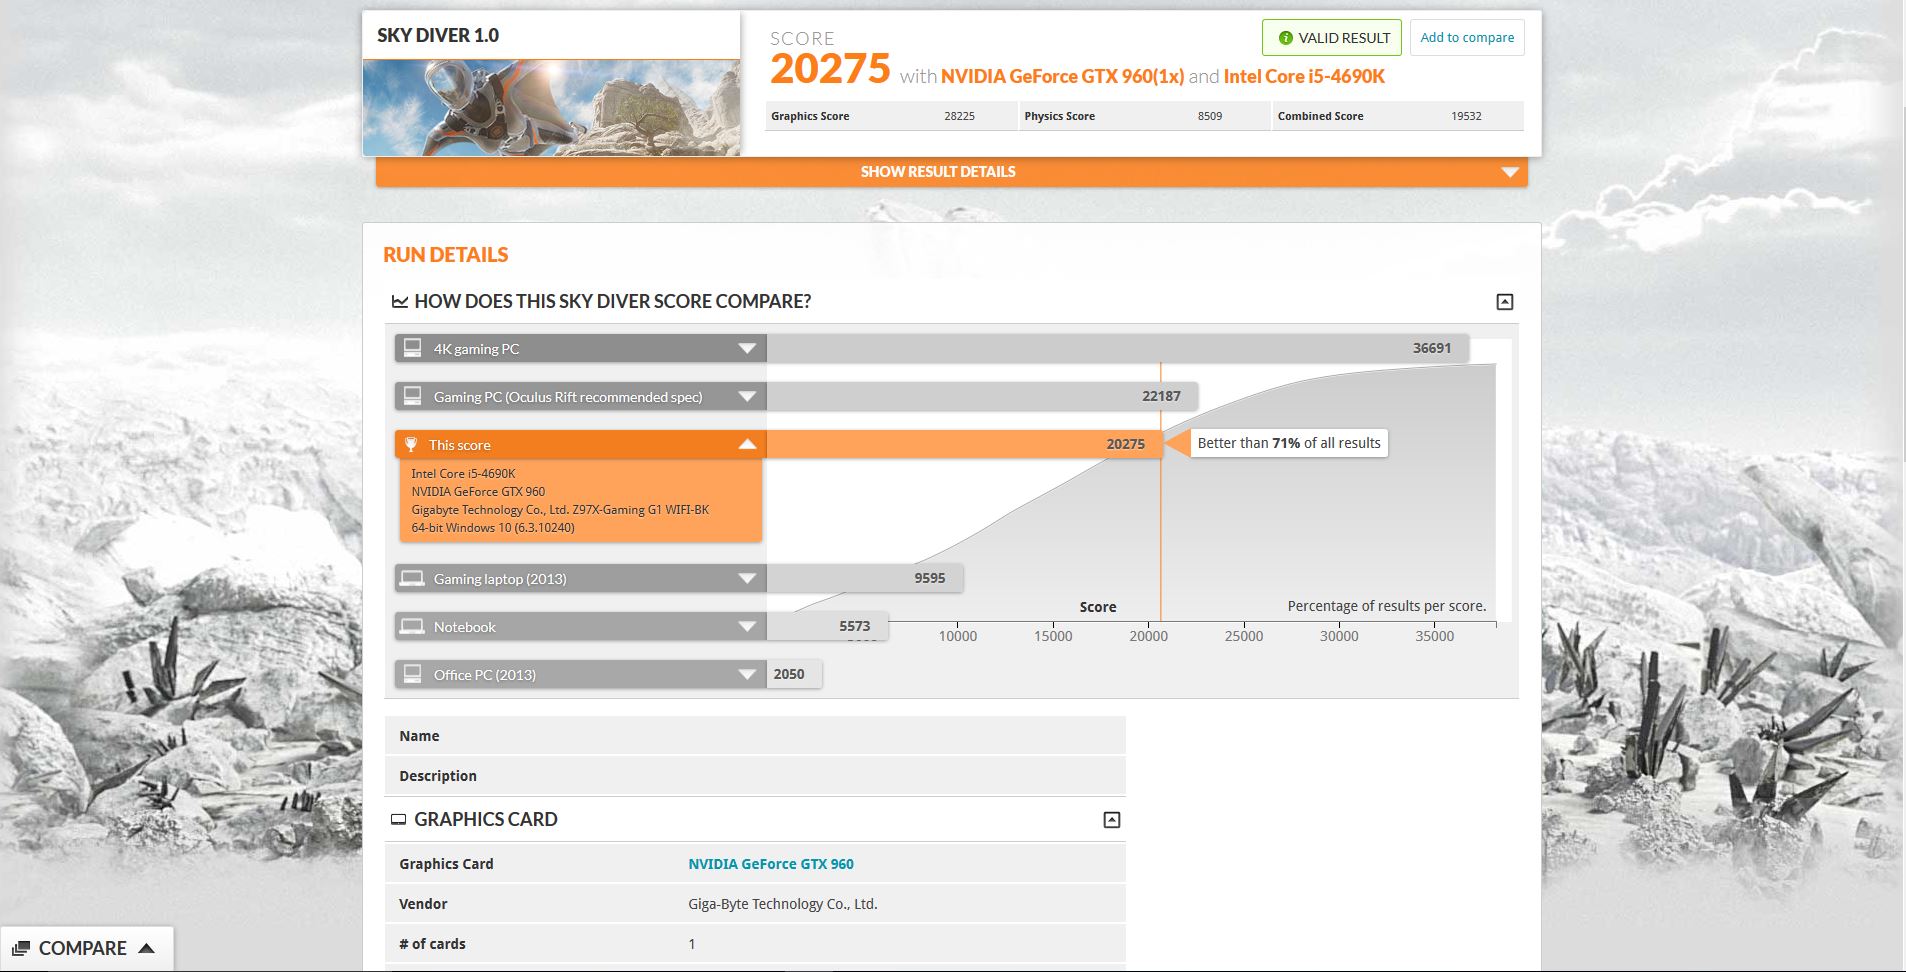
Task: Click the large 20275 score number
Action: pos(830,69)
